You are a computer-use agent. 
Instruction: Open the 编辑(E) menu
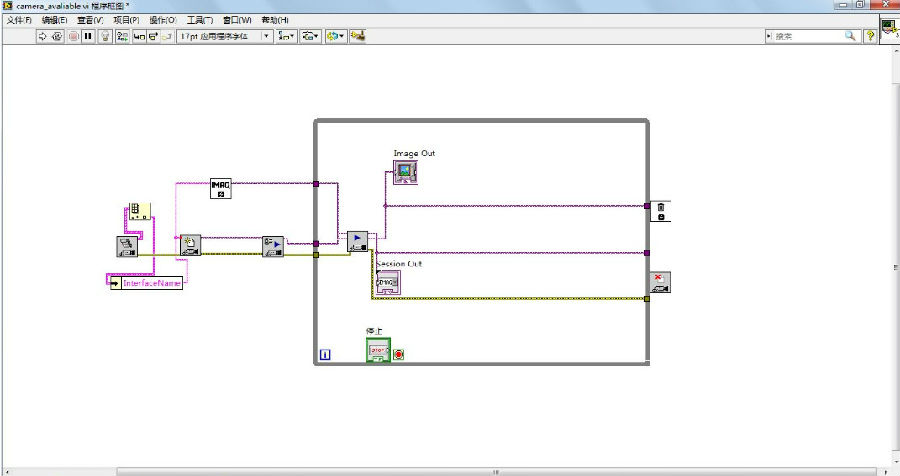[x=55, y=20]
